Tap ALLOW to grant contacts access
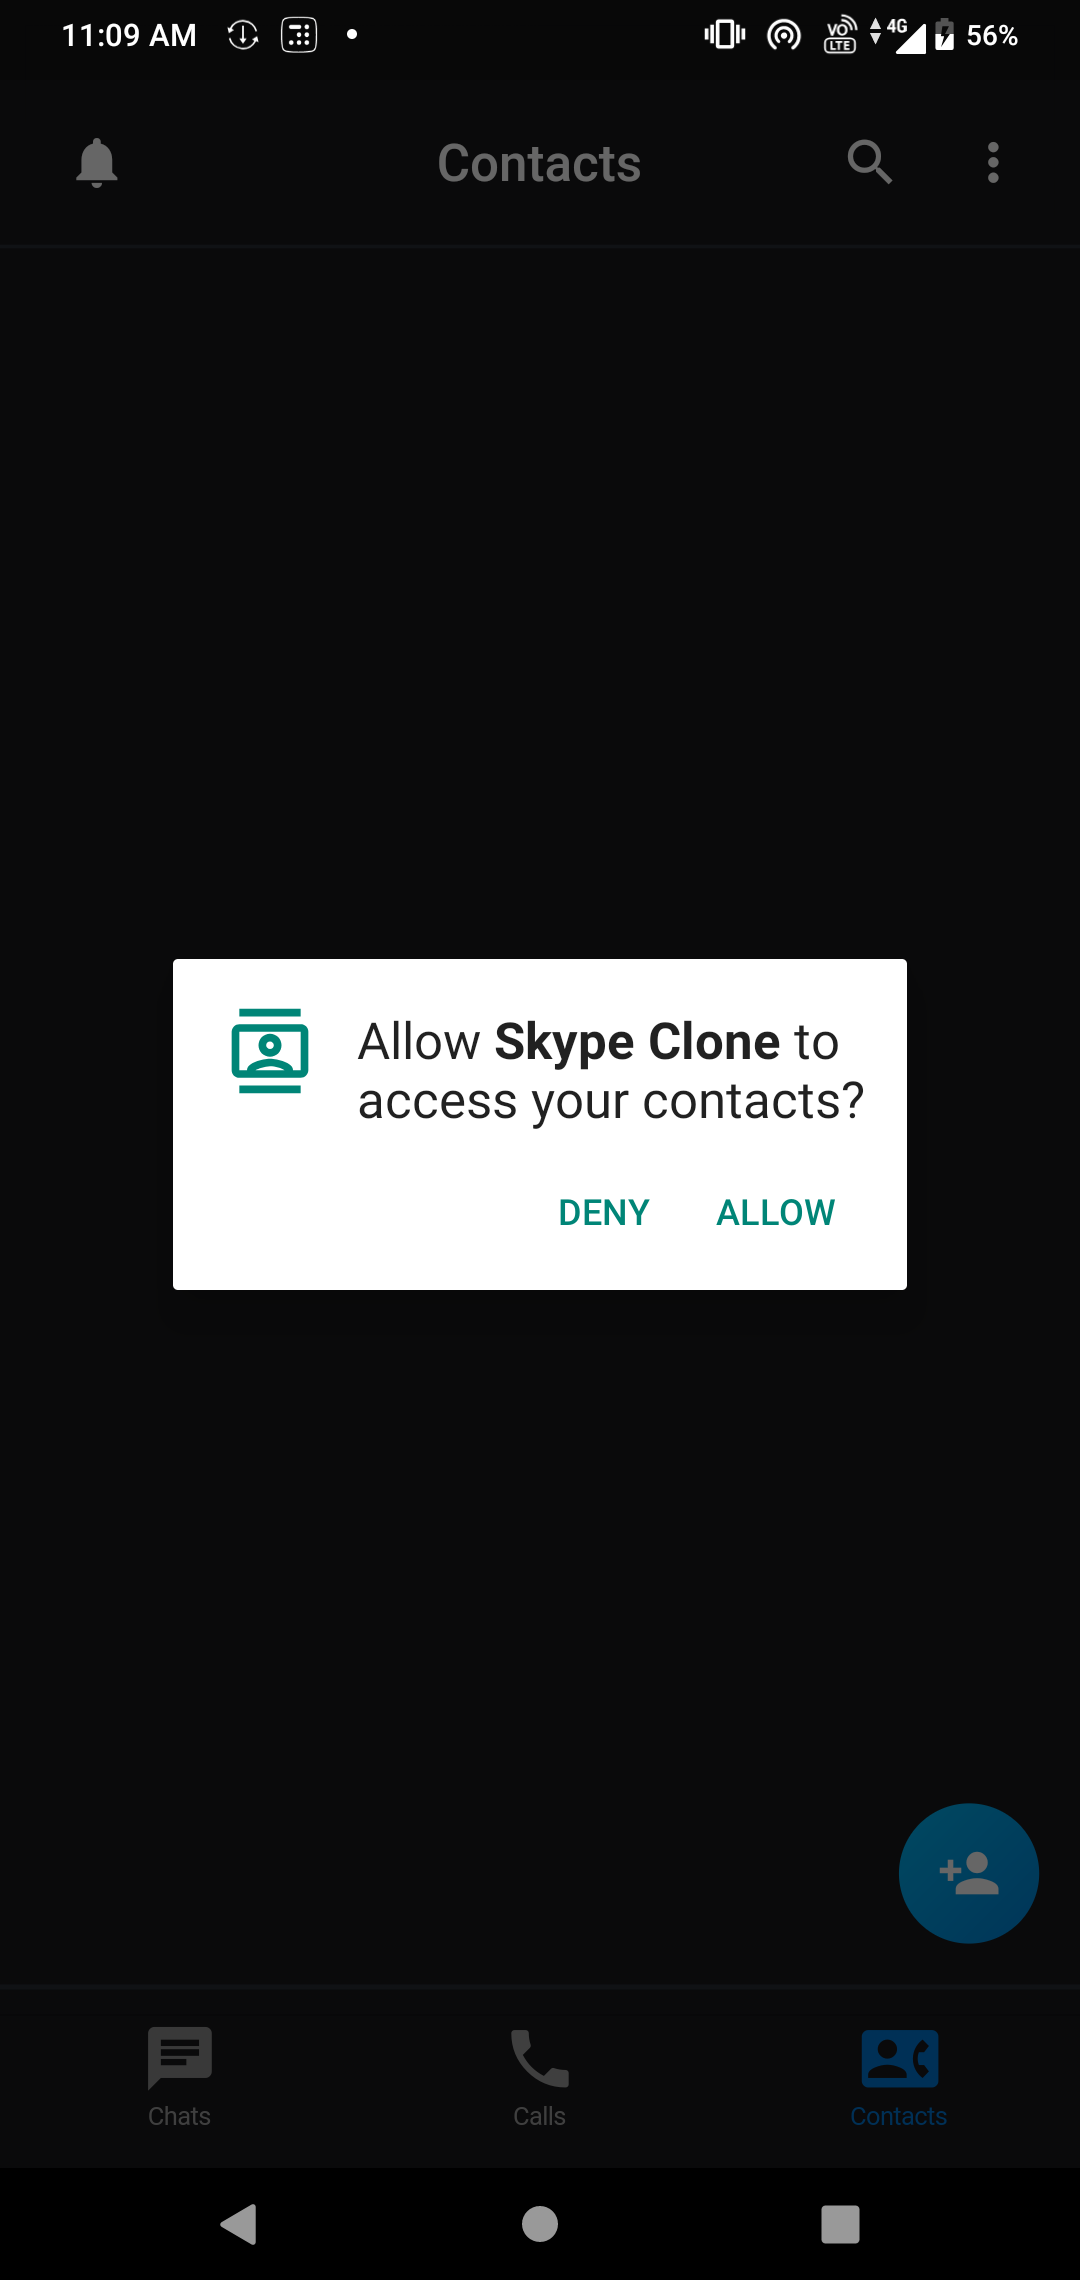This screenshot has width=1080, height=2280. coord(775,1212)
